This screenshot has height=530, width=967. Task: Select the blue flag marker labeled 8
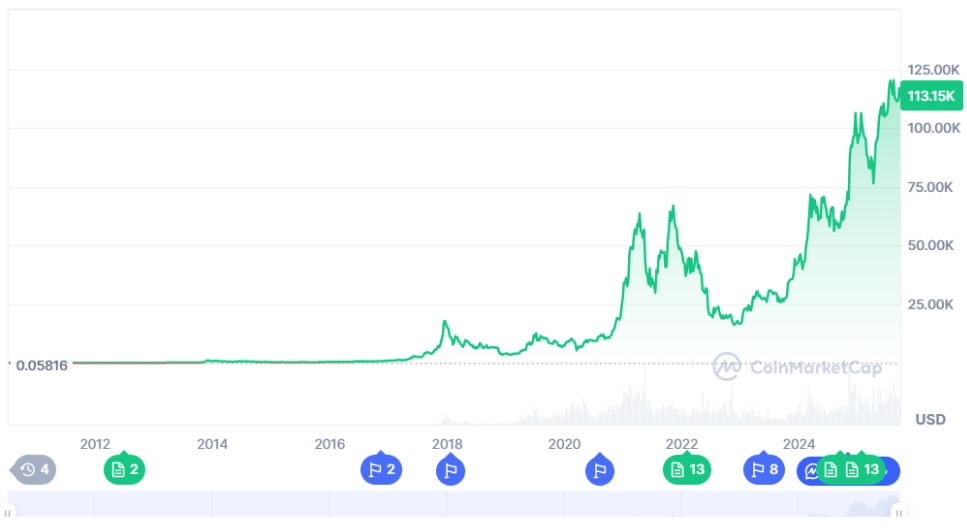tap(764, 469)
